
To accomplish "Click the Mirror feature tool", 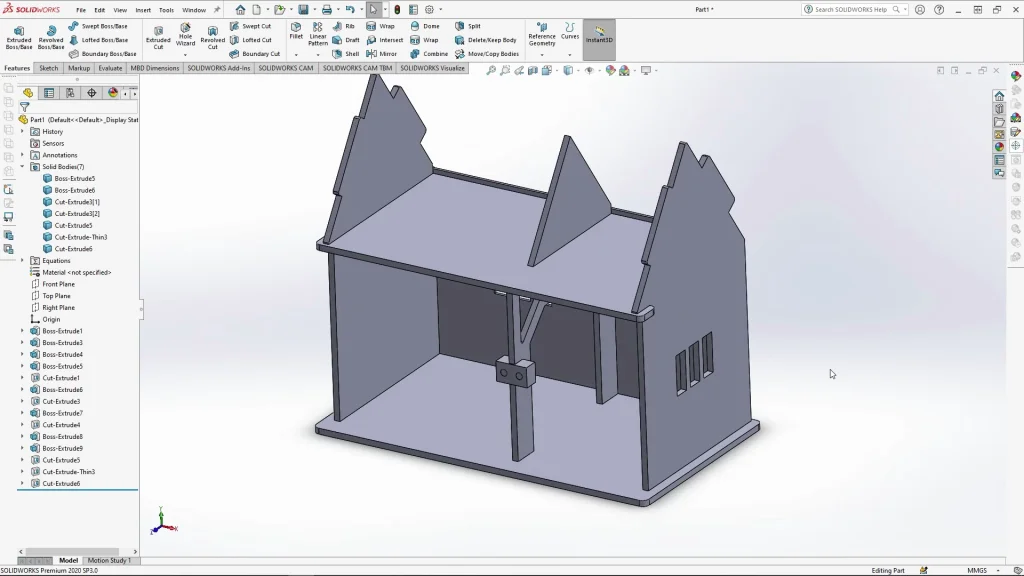I will click(x=381, y=54).
